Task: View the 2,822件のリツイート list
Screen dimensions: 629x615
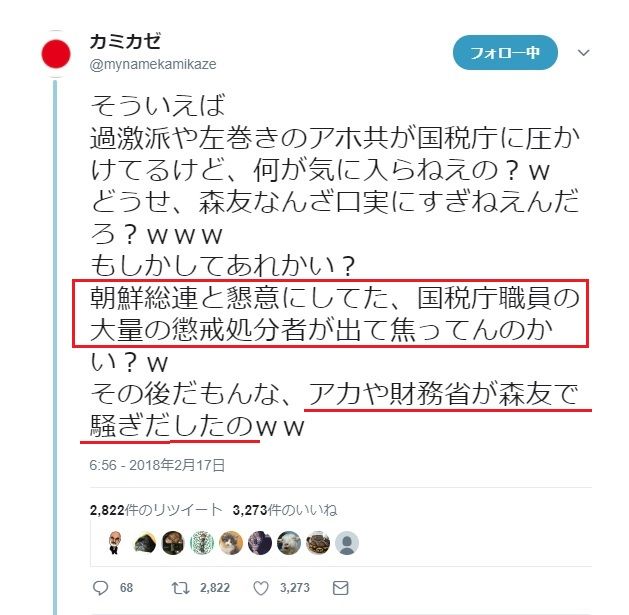Action: pyautogui.click(x=156, y=510)
